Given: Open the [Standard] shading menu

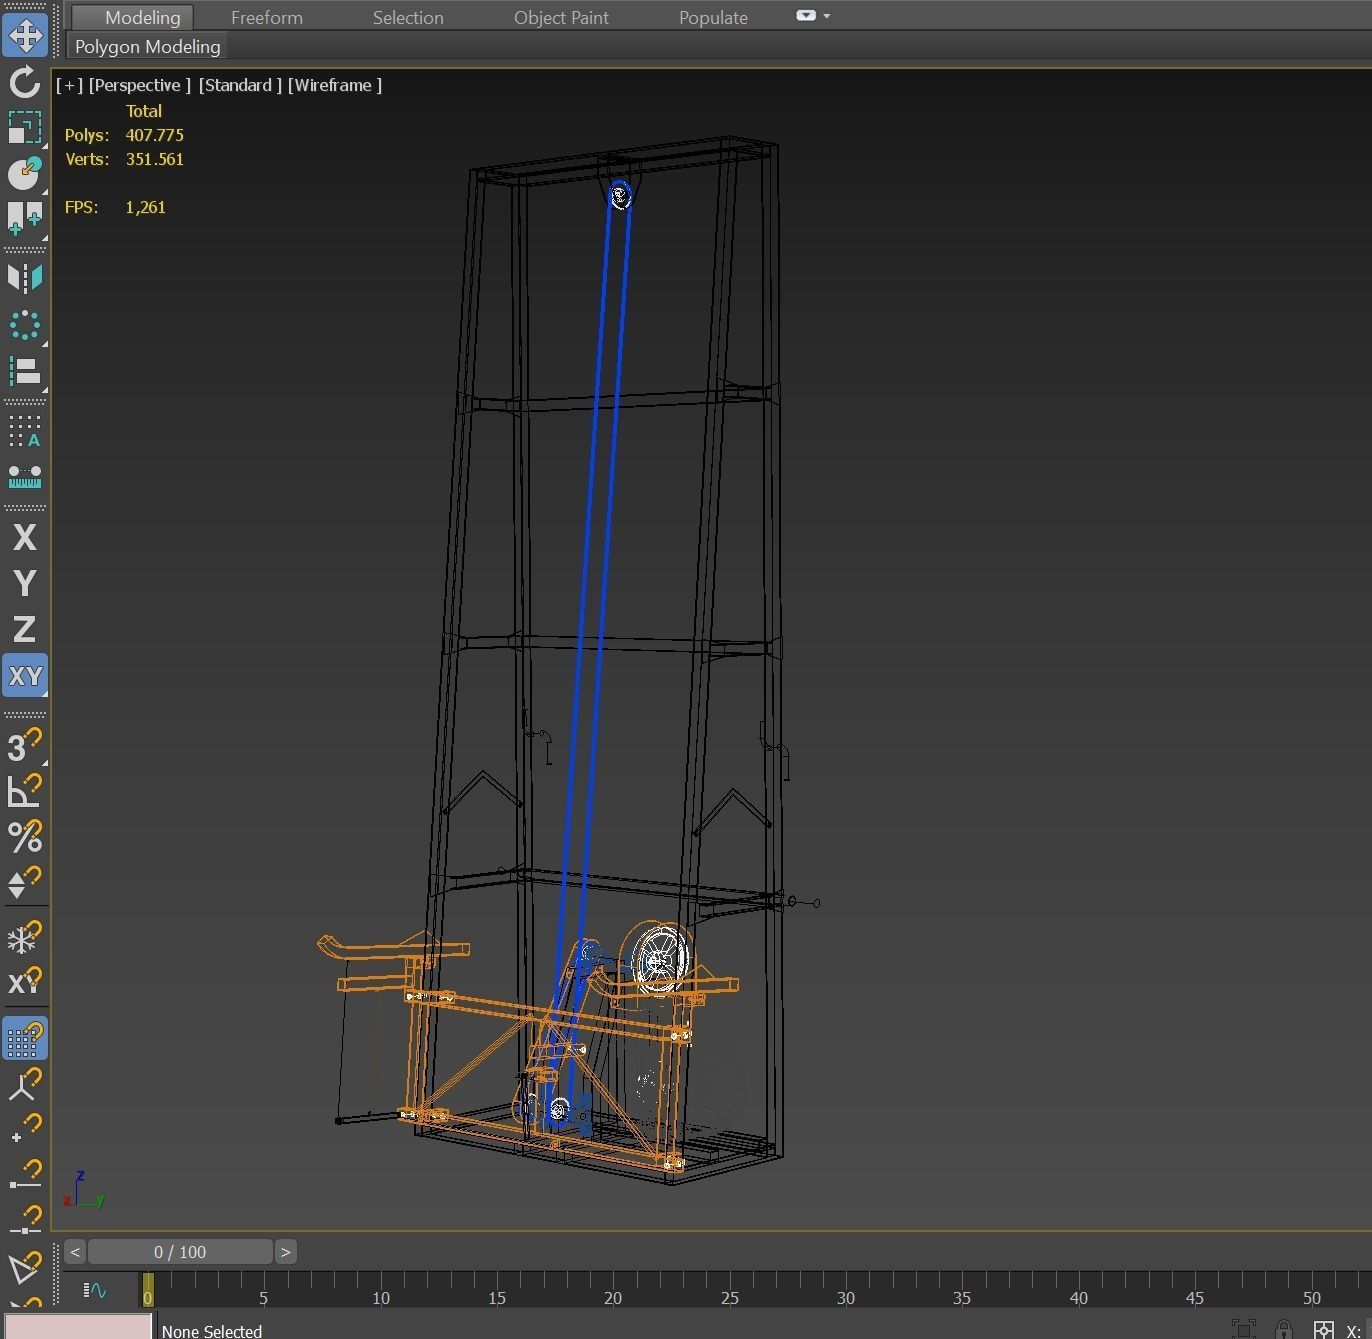Looking at the screenshot, I should pyautogui.click(x=240, y=85).
